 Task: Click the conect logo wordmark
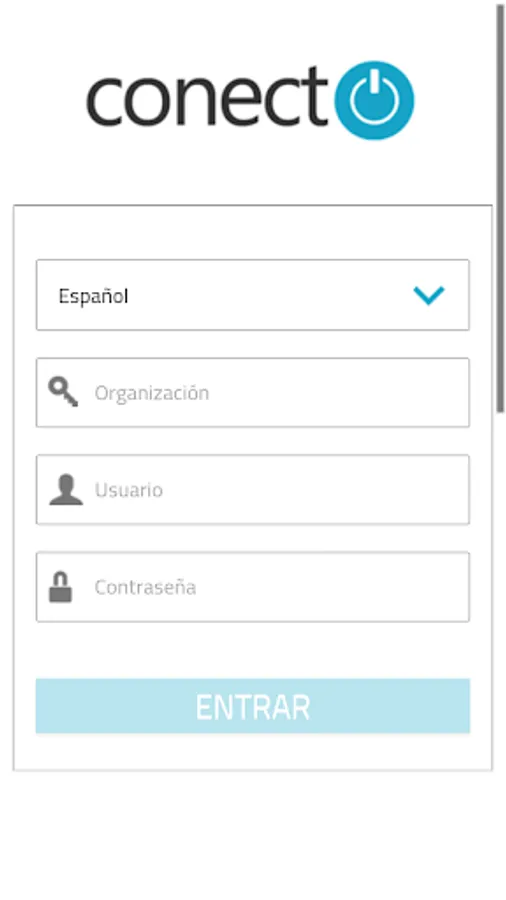[207, 98]
